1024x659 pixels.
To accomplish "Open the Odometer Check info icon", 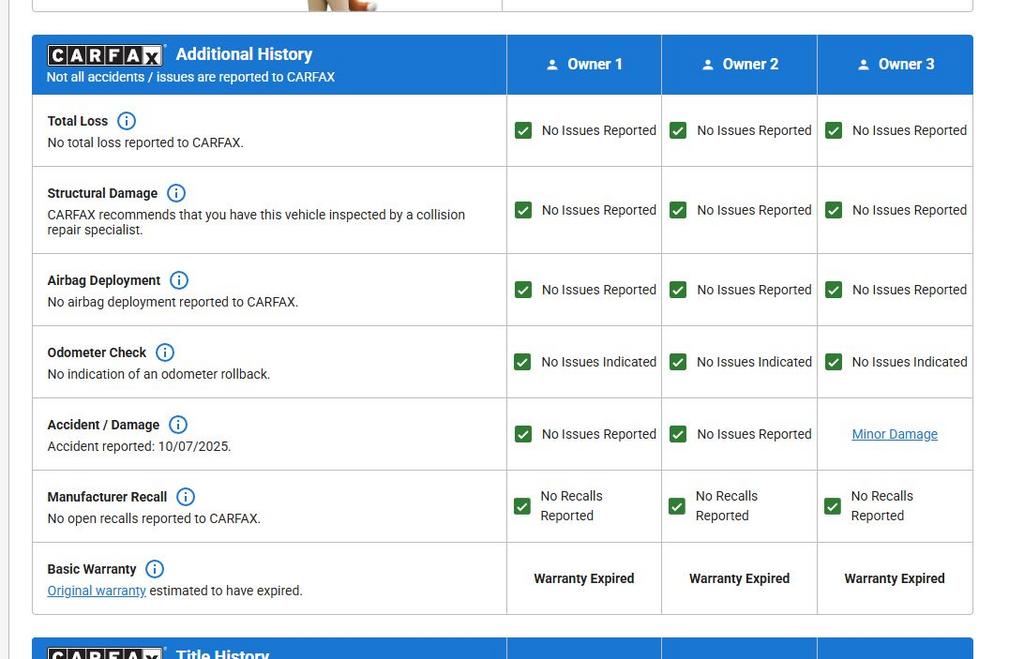I will click(165, 353).
